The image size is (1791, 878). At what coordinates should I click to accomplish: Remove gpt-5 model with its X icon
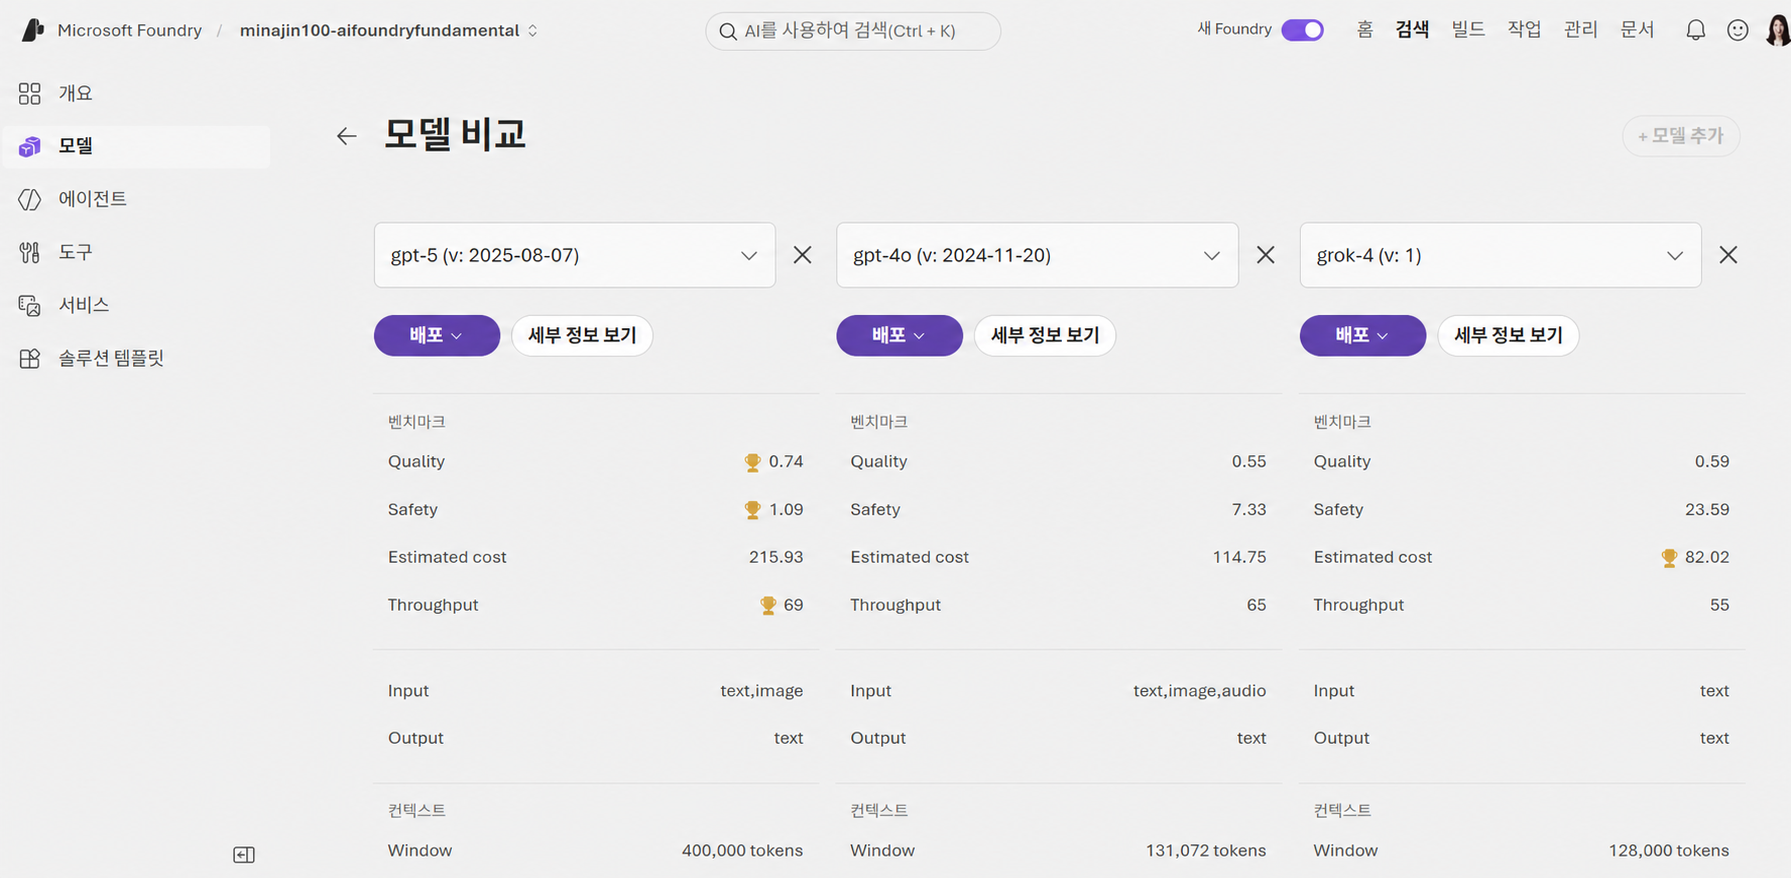point(802,255)
